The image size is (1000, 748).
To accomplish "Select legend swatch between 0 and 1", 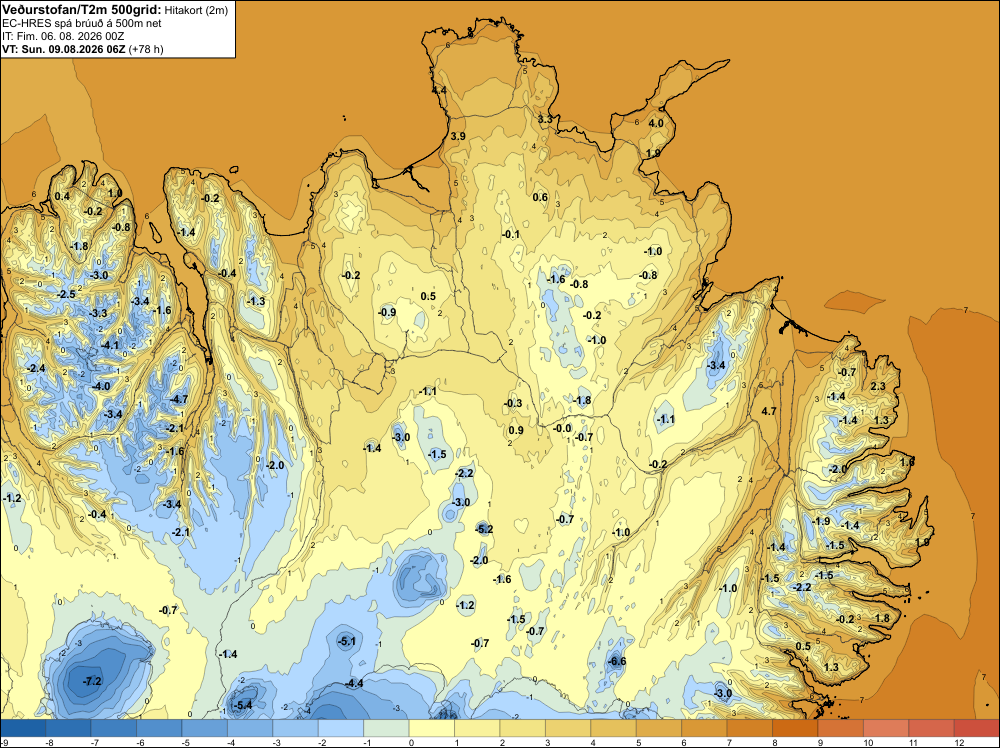I will point(431,728).
